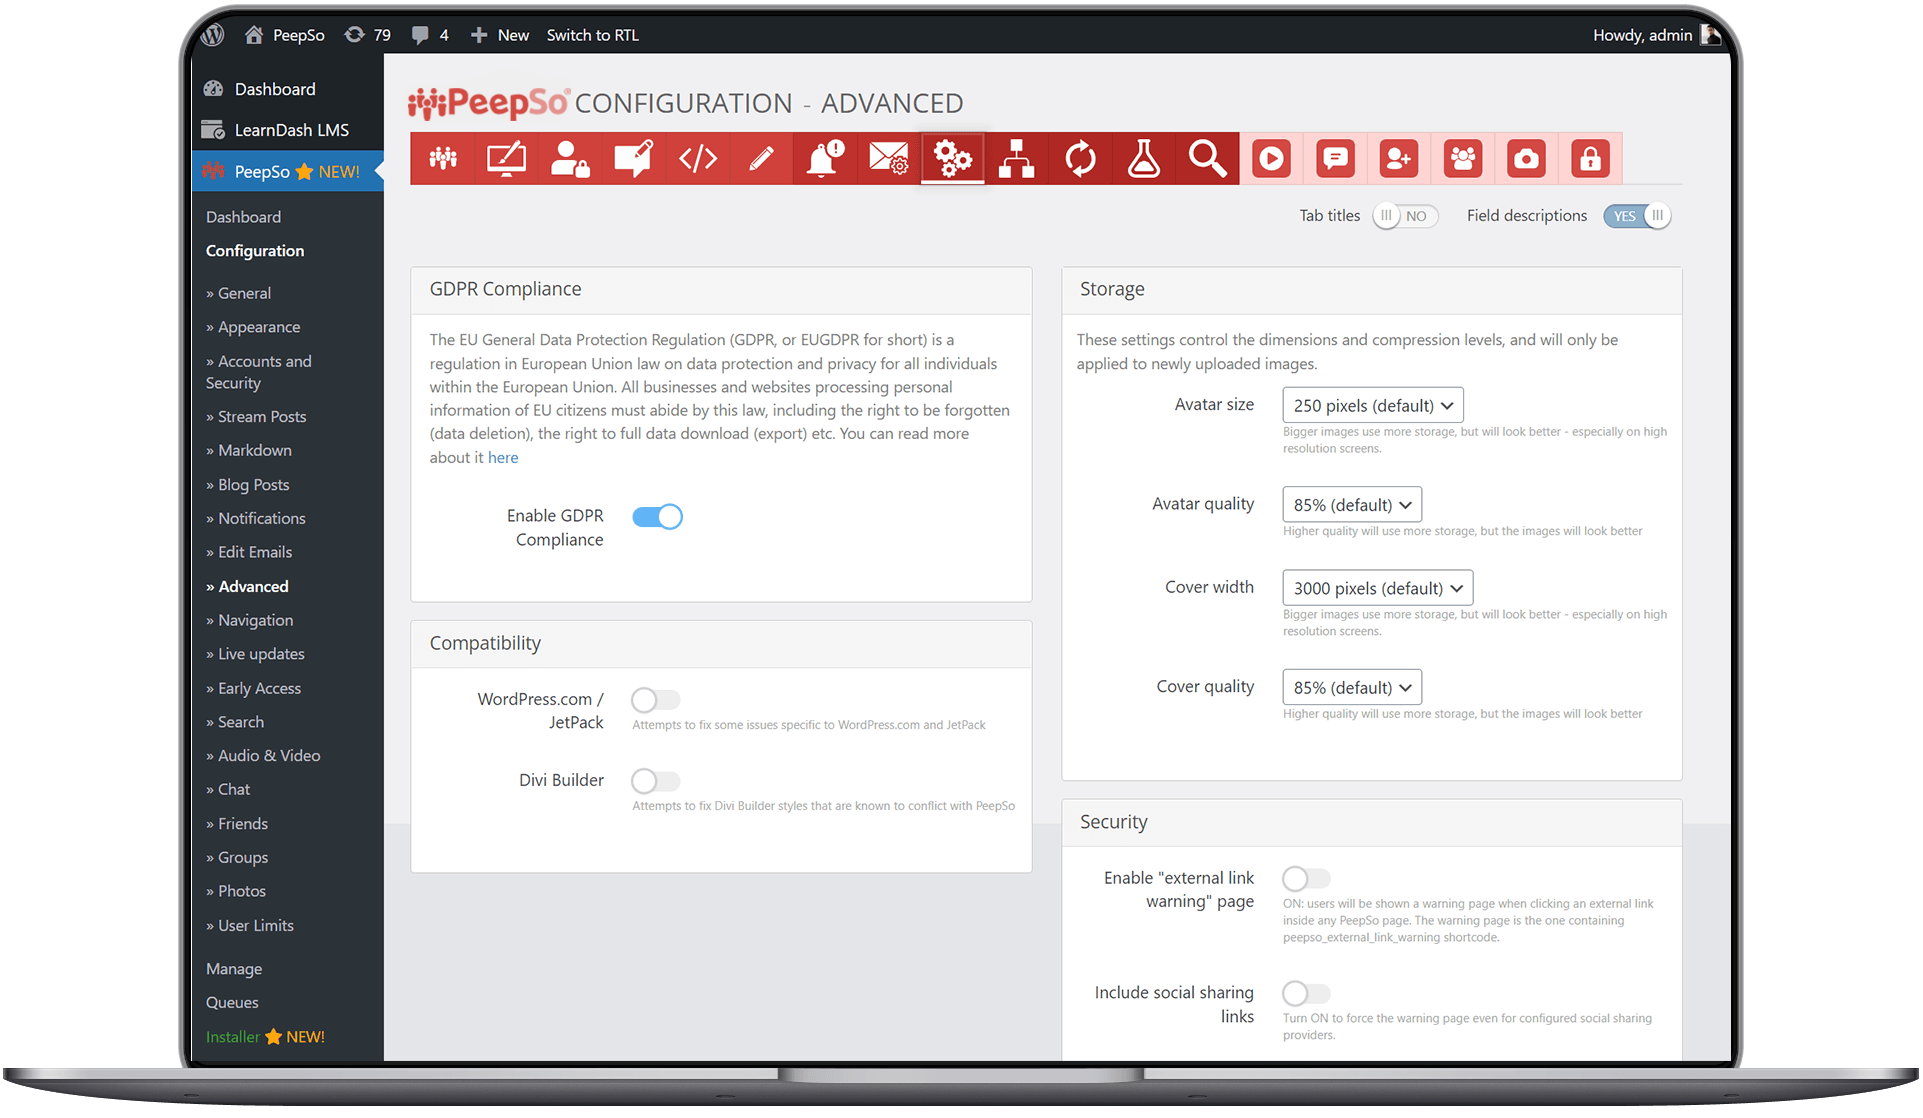The width and height of the screenshot is (1923, 1118).
Task: Enable Divi Builder compatibility toggle
Action: tap(656, 781)
